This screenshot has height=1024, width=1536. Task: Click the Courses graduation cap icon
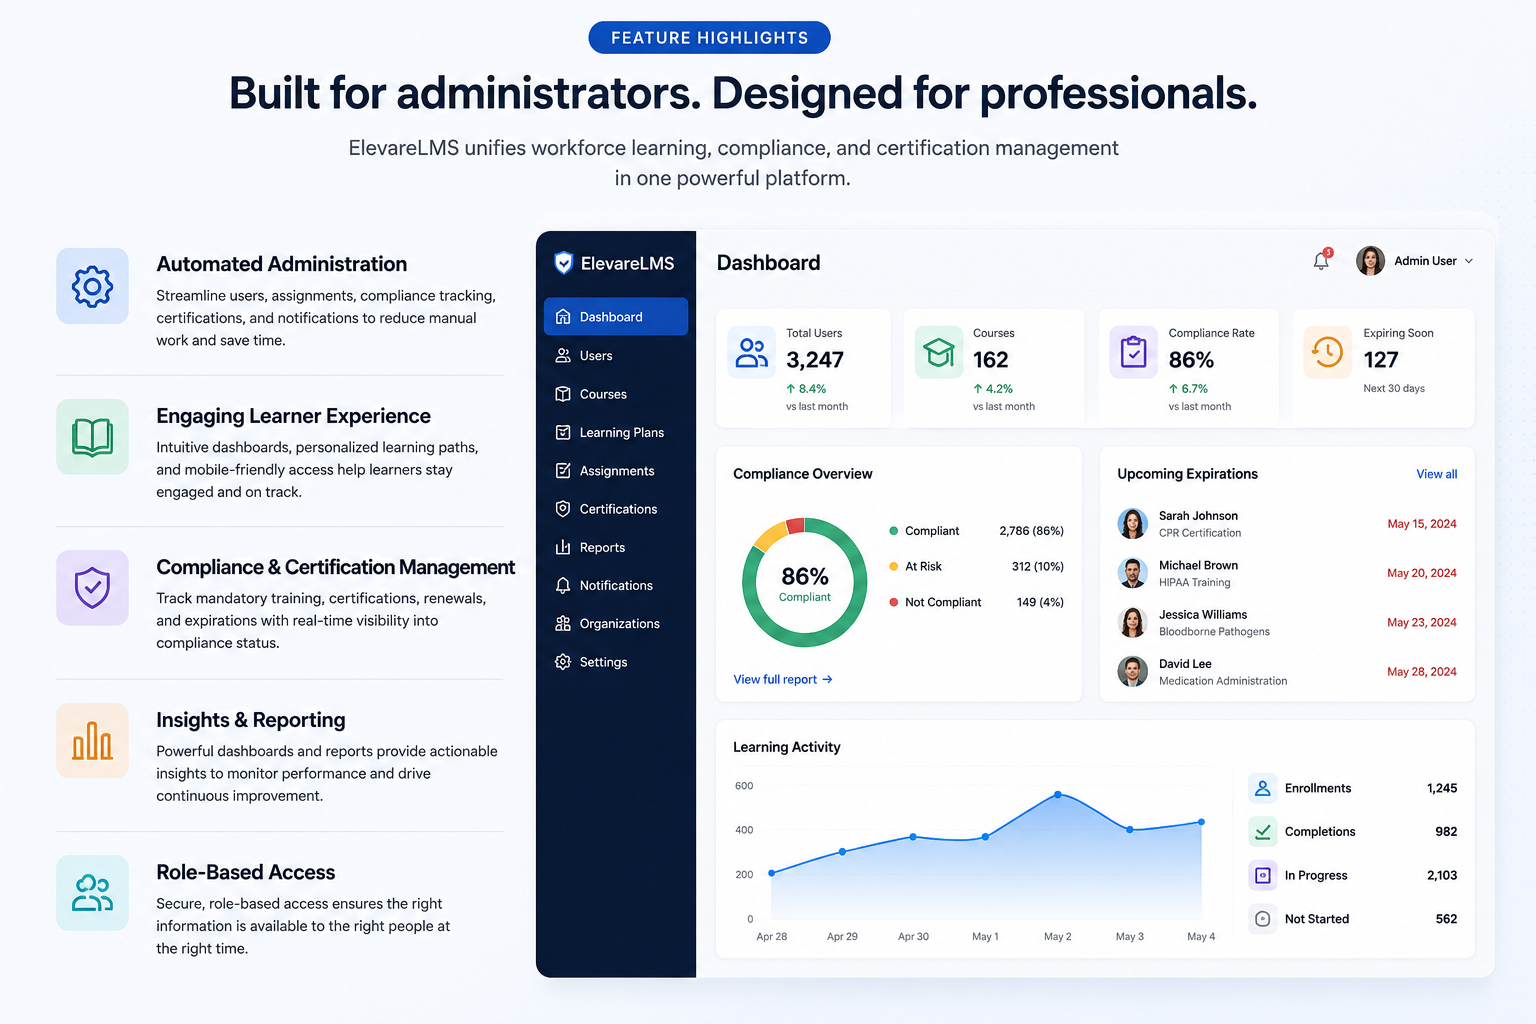(939, 352)
